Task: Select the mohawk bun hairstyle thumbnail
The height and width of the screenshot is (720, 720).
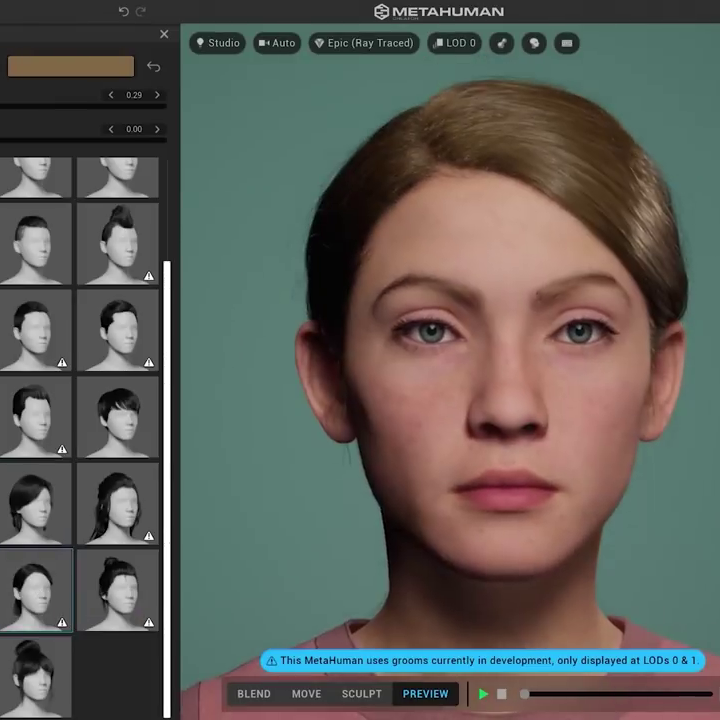Action: 118,243
